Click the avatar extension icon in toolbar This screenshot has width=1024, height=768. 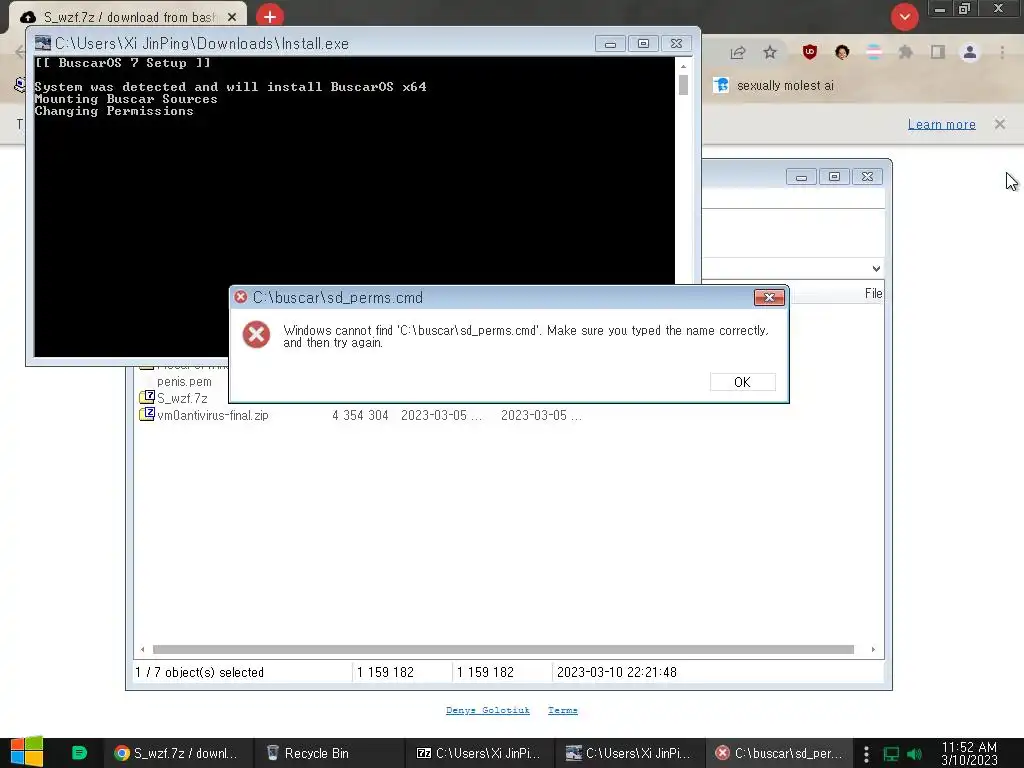pyautogui.click(x=842, y=52)
